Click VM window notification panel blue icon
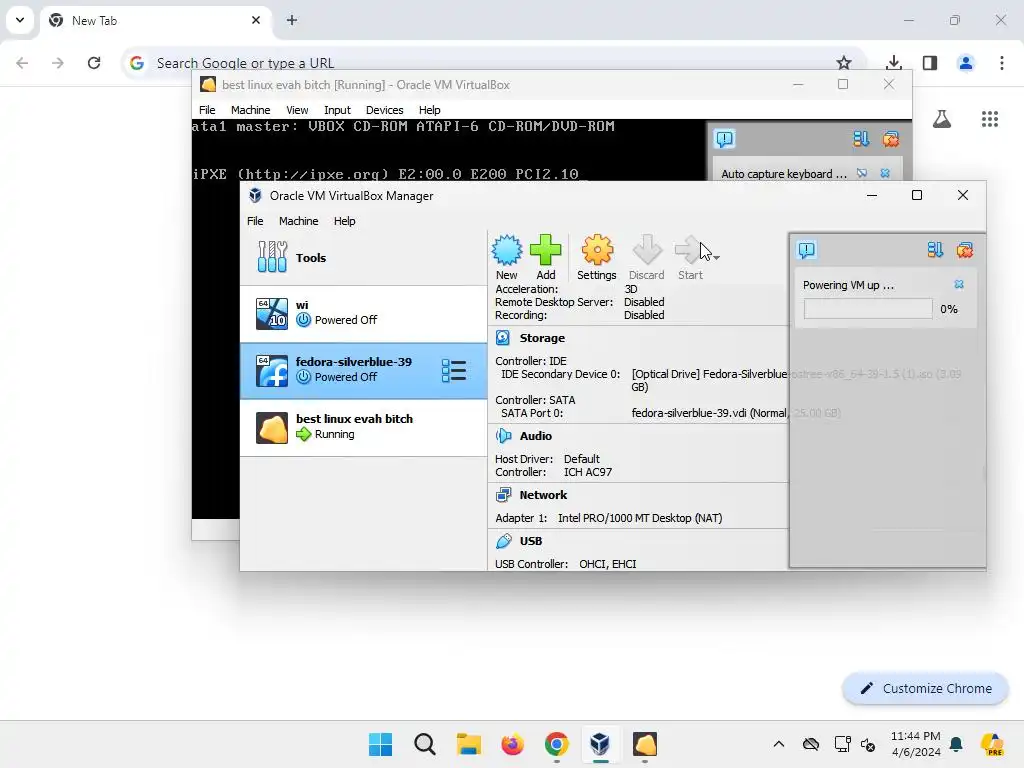Viewport: 1024px width, 768px height. point(861,139)
